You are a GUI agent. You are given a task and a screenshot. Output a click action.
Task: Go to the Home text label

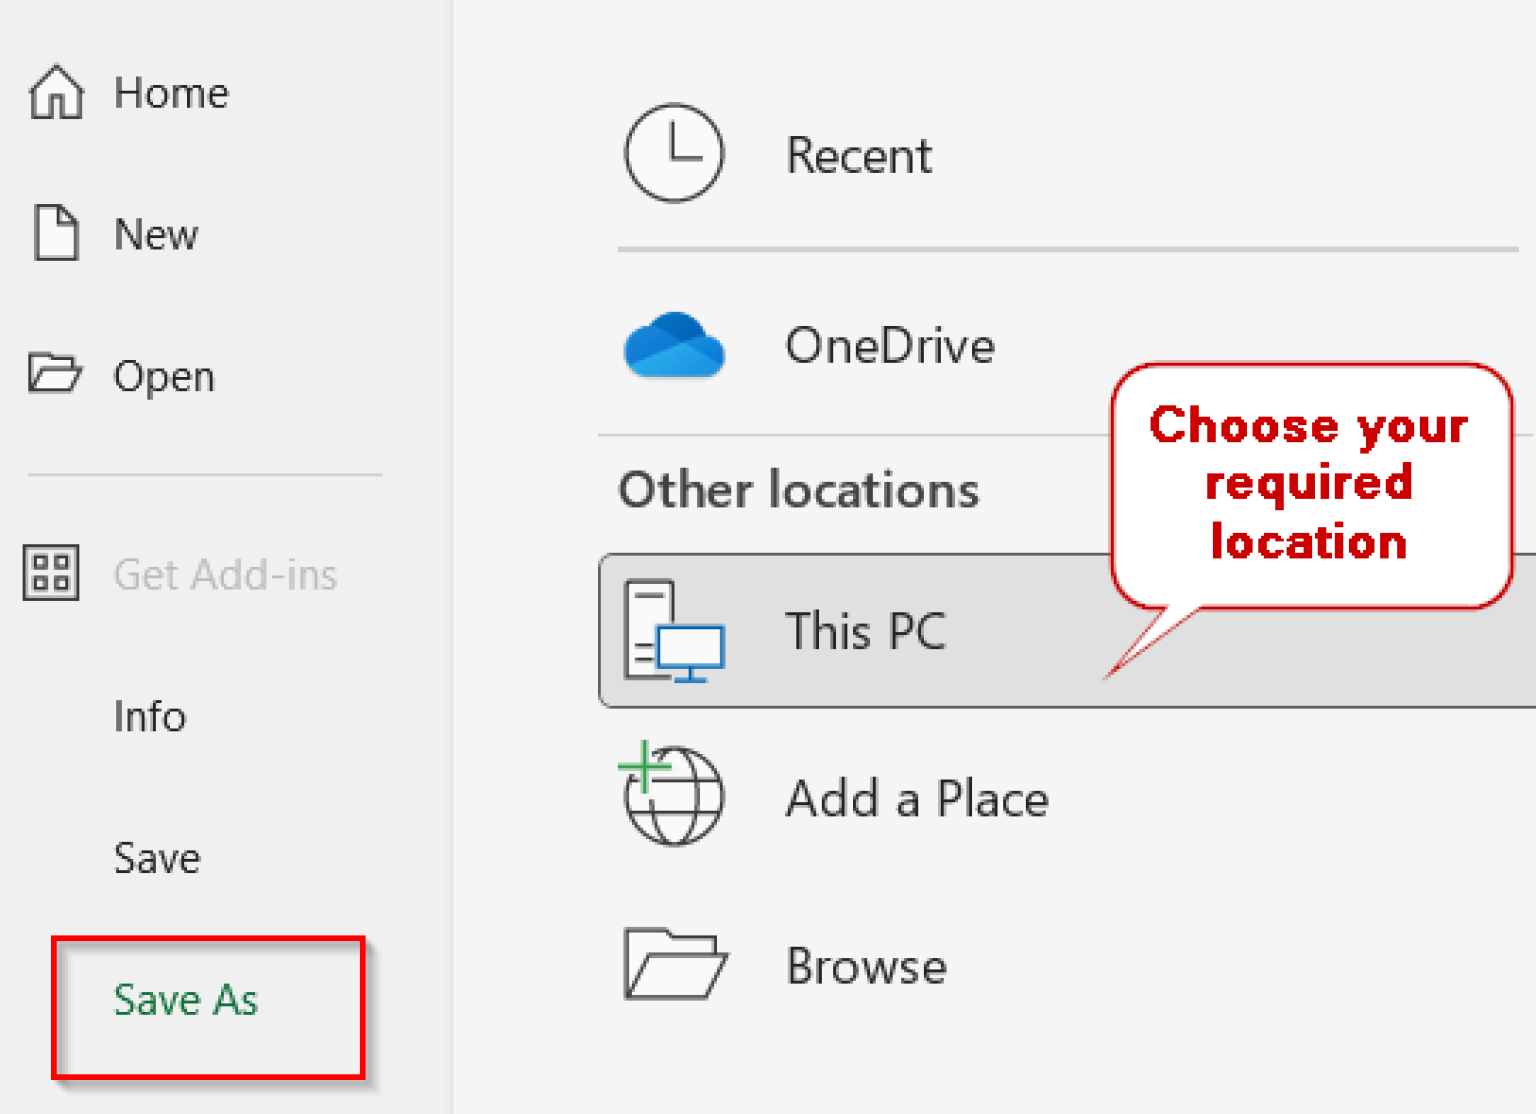[171, 93]
